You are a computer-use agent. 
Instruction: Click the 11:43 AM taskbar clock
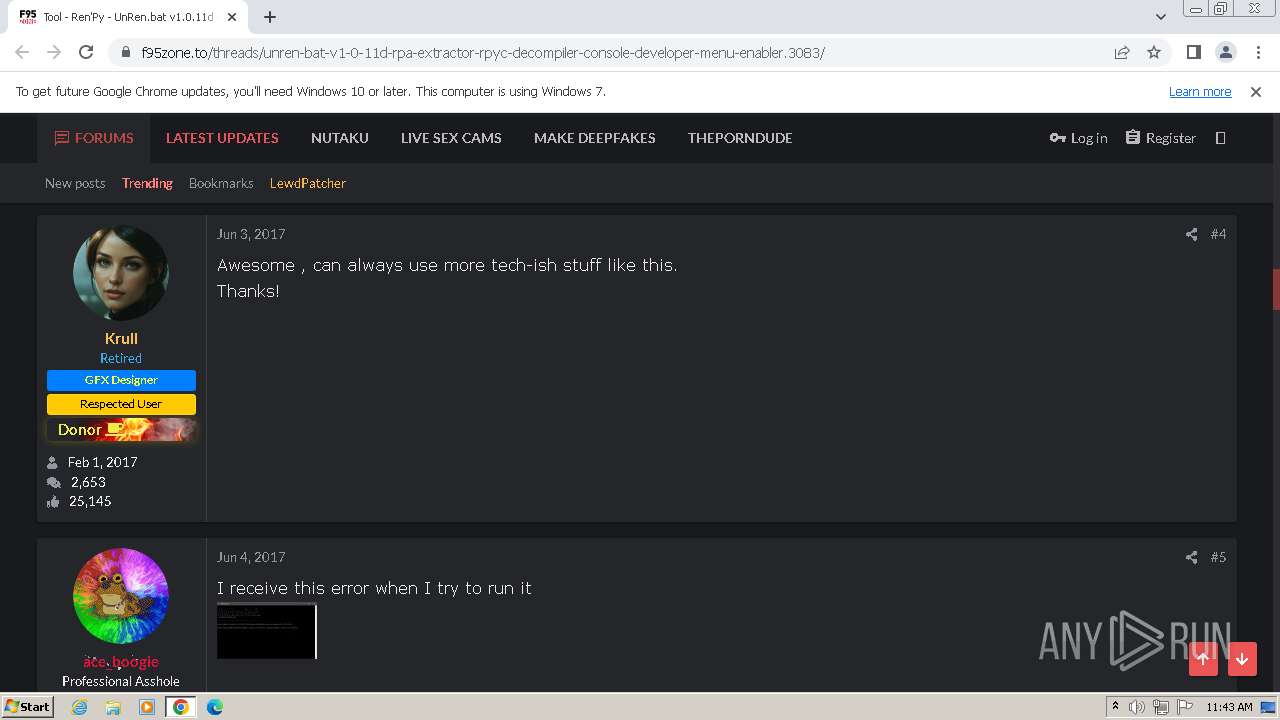click(1229, 707)
